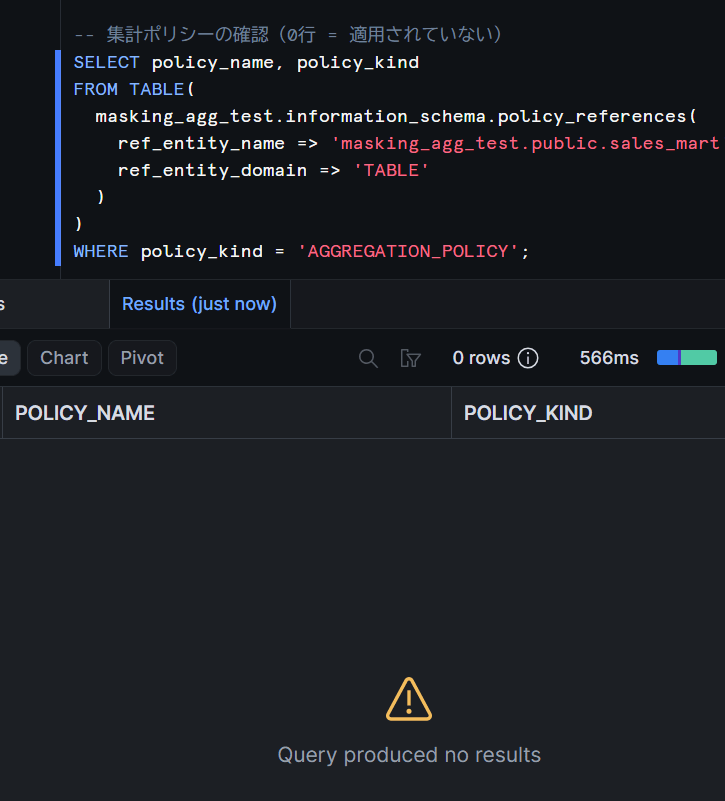The width and height of the screenshot is (725, 801).
Task: Click the blue statement marker in the gutter
Action: [58, 158]
